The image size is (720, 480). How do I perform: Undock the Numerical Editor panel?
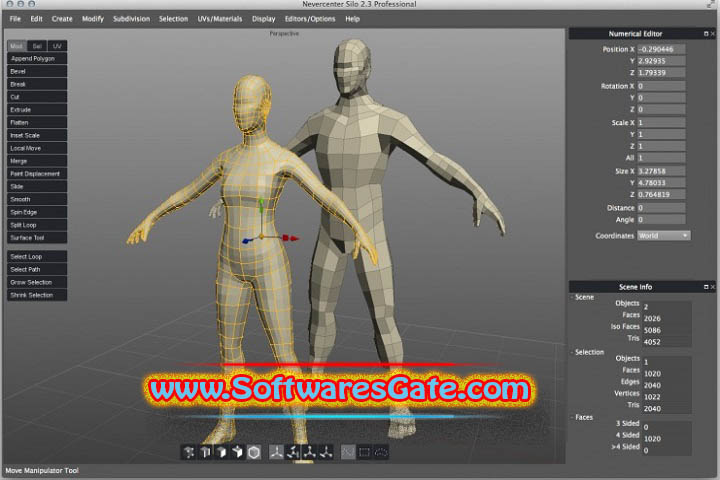pos(706,34)
